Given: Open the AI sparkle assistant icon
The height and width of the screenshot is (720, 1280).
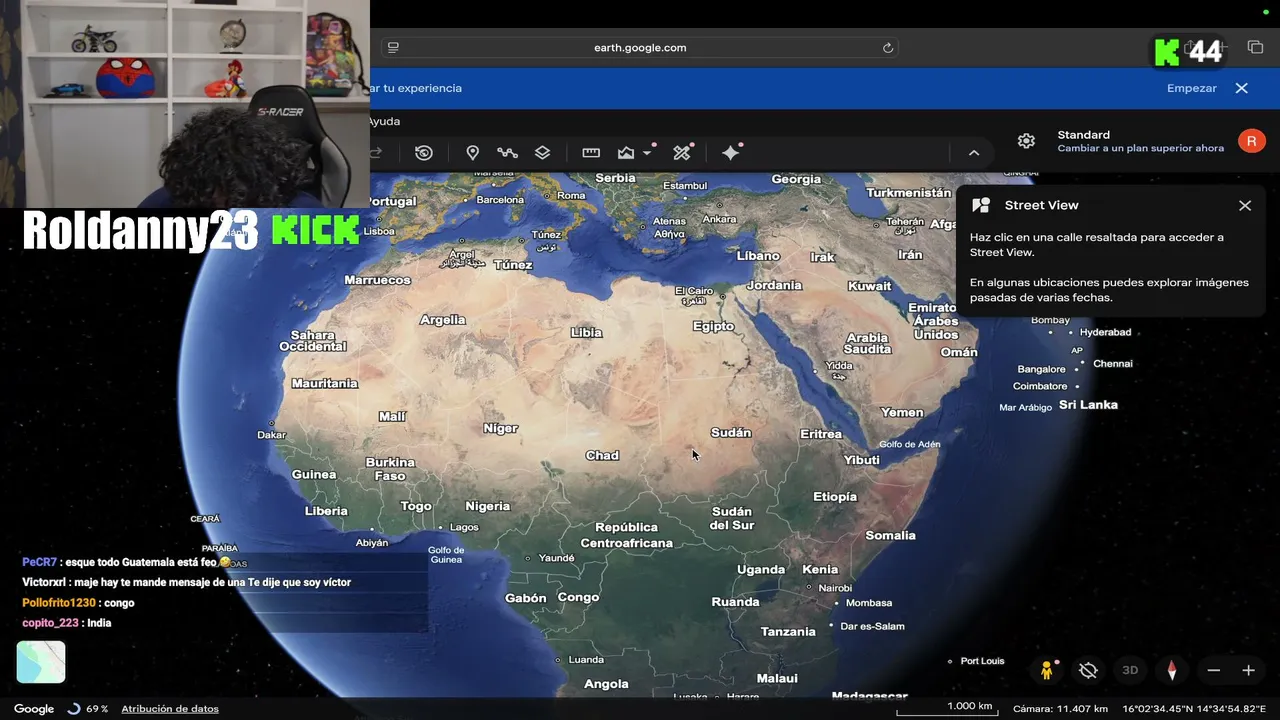Looking at the screenshot, I should [x=731, y=153].
